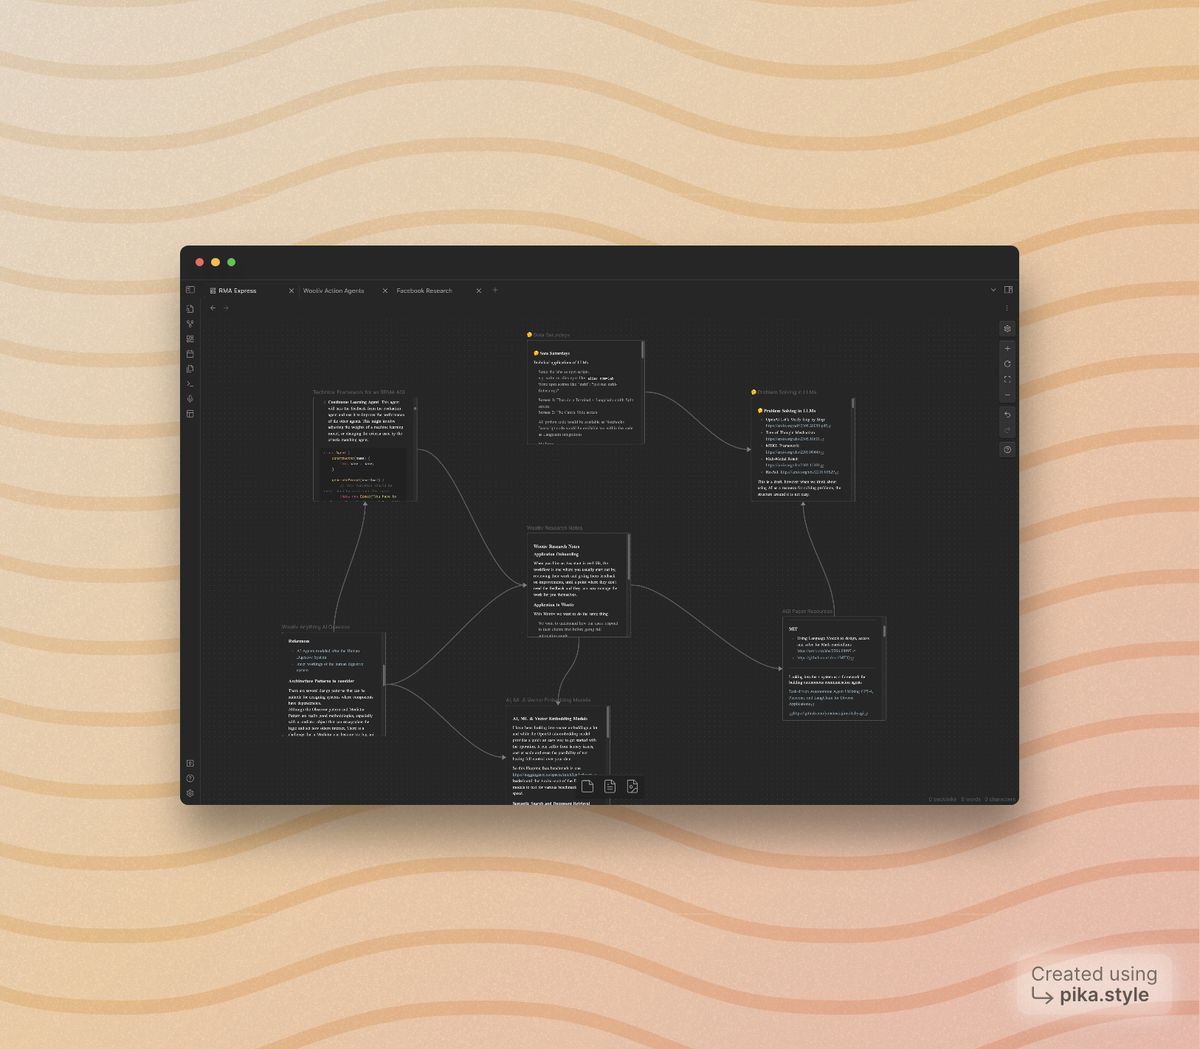This screenshot has height=1049, width=1200.
Task: Switch to Wooliv Action Agents tab
Action: tap(333, 291)
